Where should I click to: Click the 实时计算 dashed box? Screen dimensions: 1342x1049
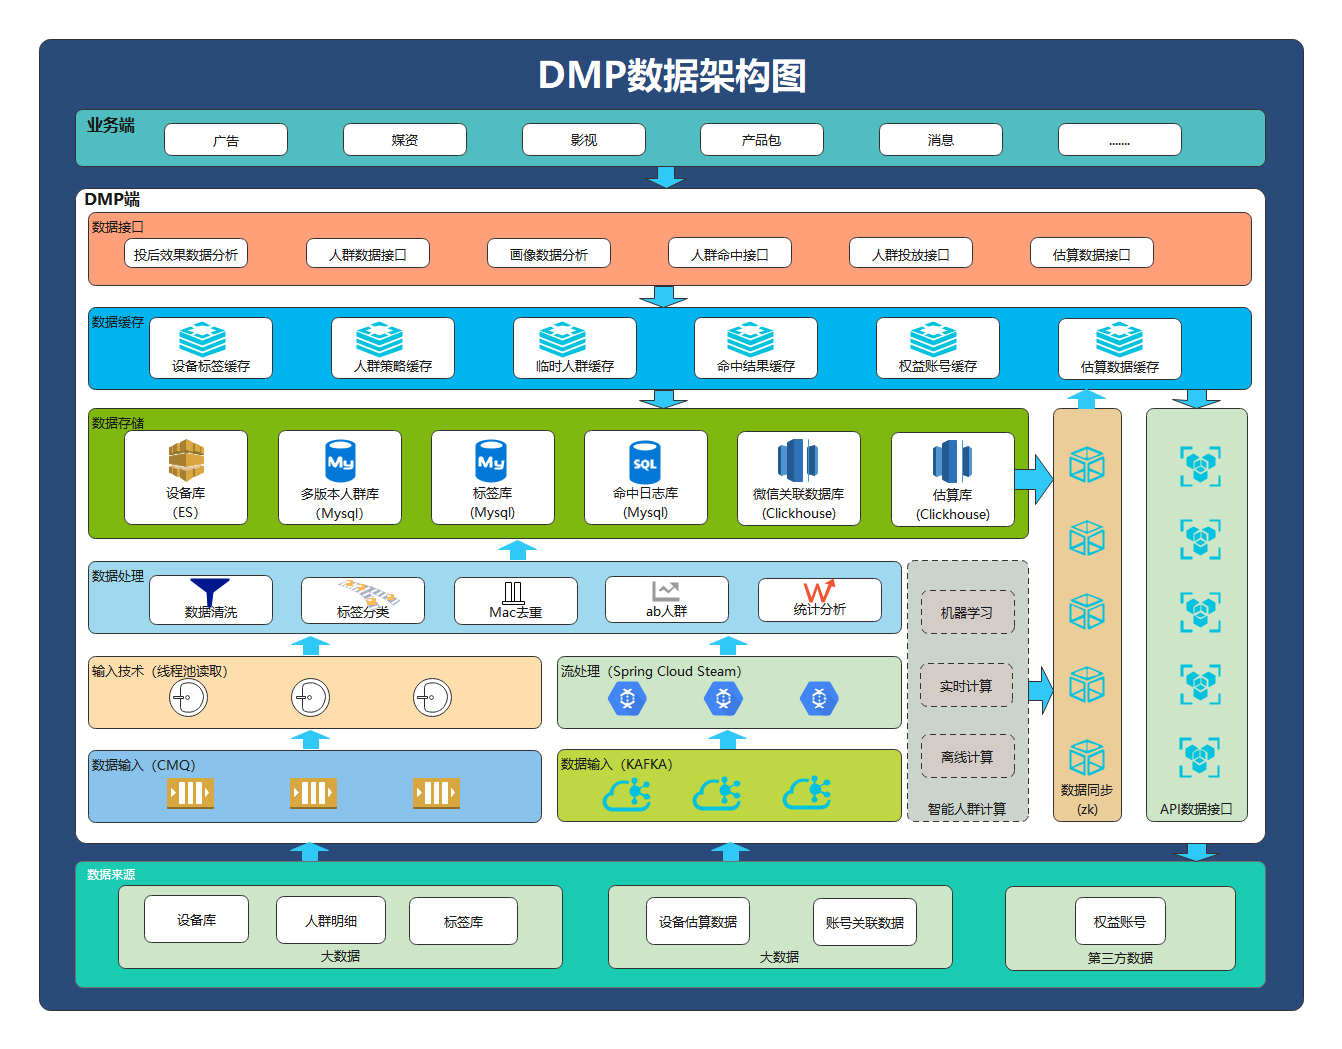967,686
